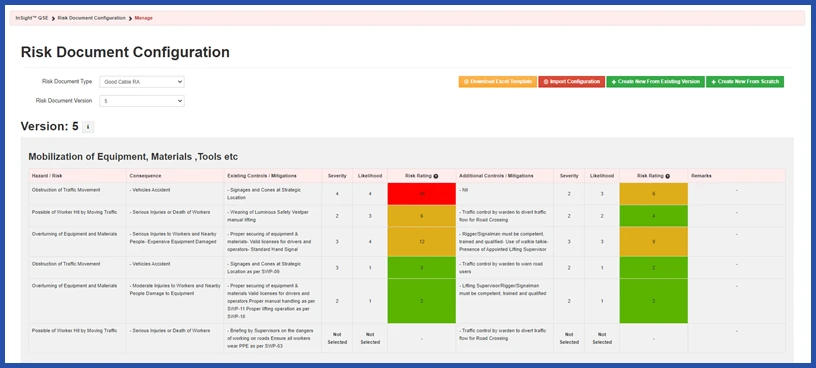Viewport: 816px width, 368px height.
Task: Go to InSight QSE breadcrumb link
Action: [x=32, y=18]
